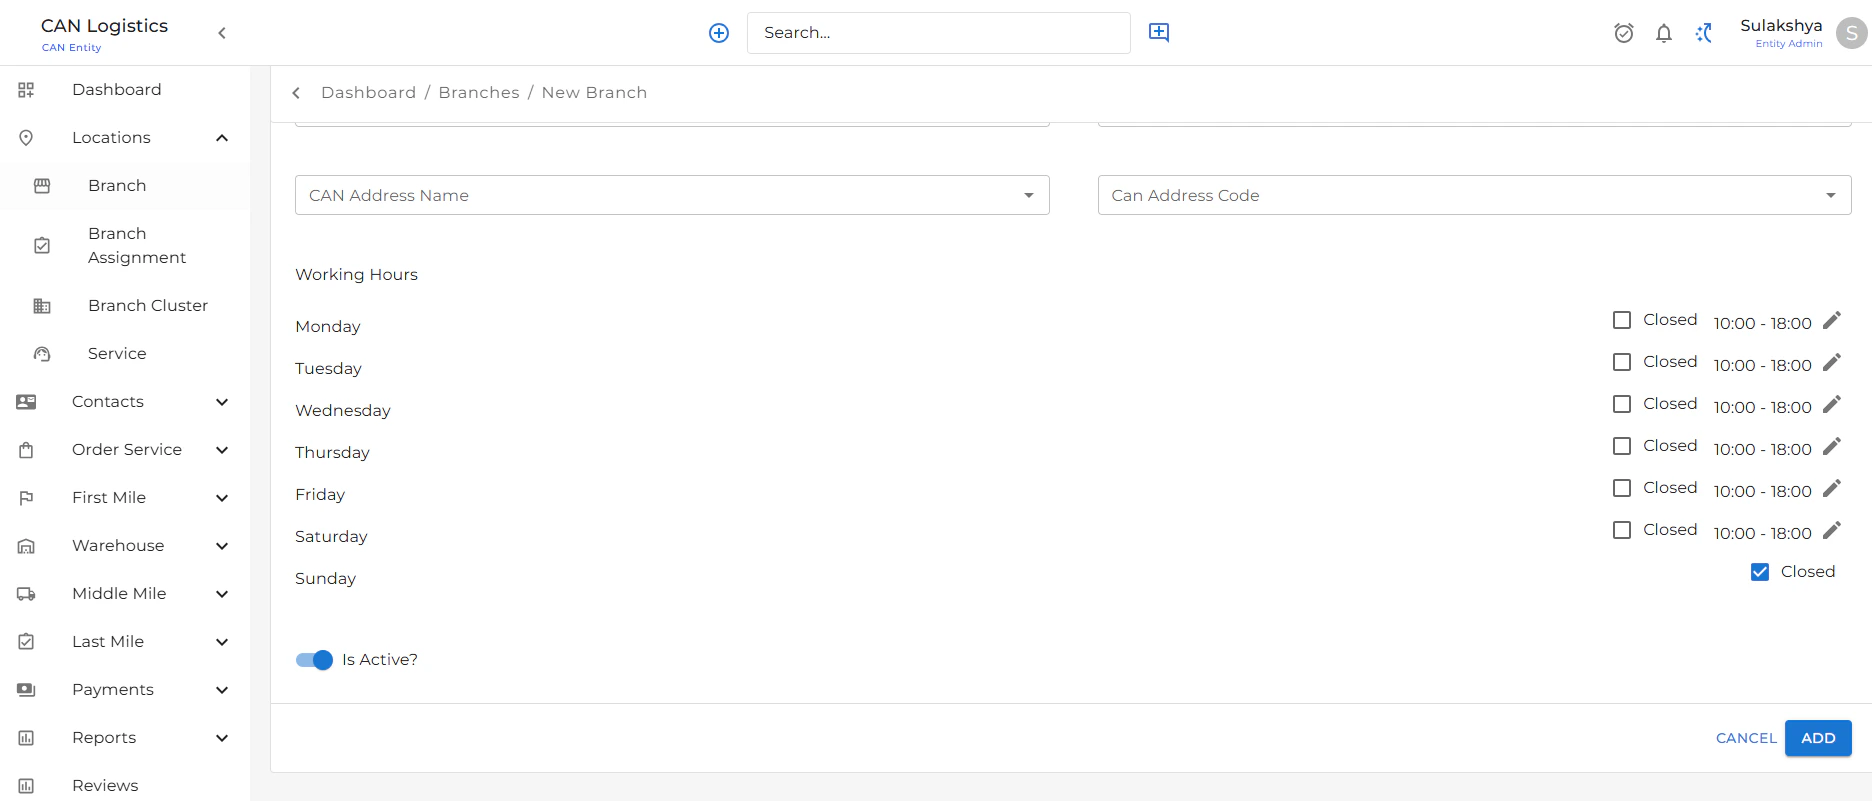
Task: Open the Branch Assignment submenu item
Action: tap(125, 246)
